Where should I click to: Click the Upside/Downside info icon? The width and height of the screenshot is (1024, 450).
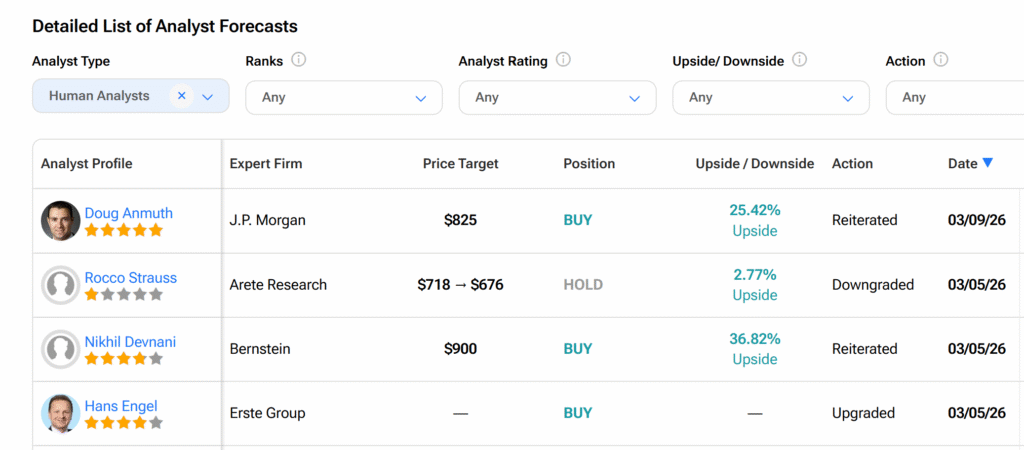pos(800,60)
